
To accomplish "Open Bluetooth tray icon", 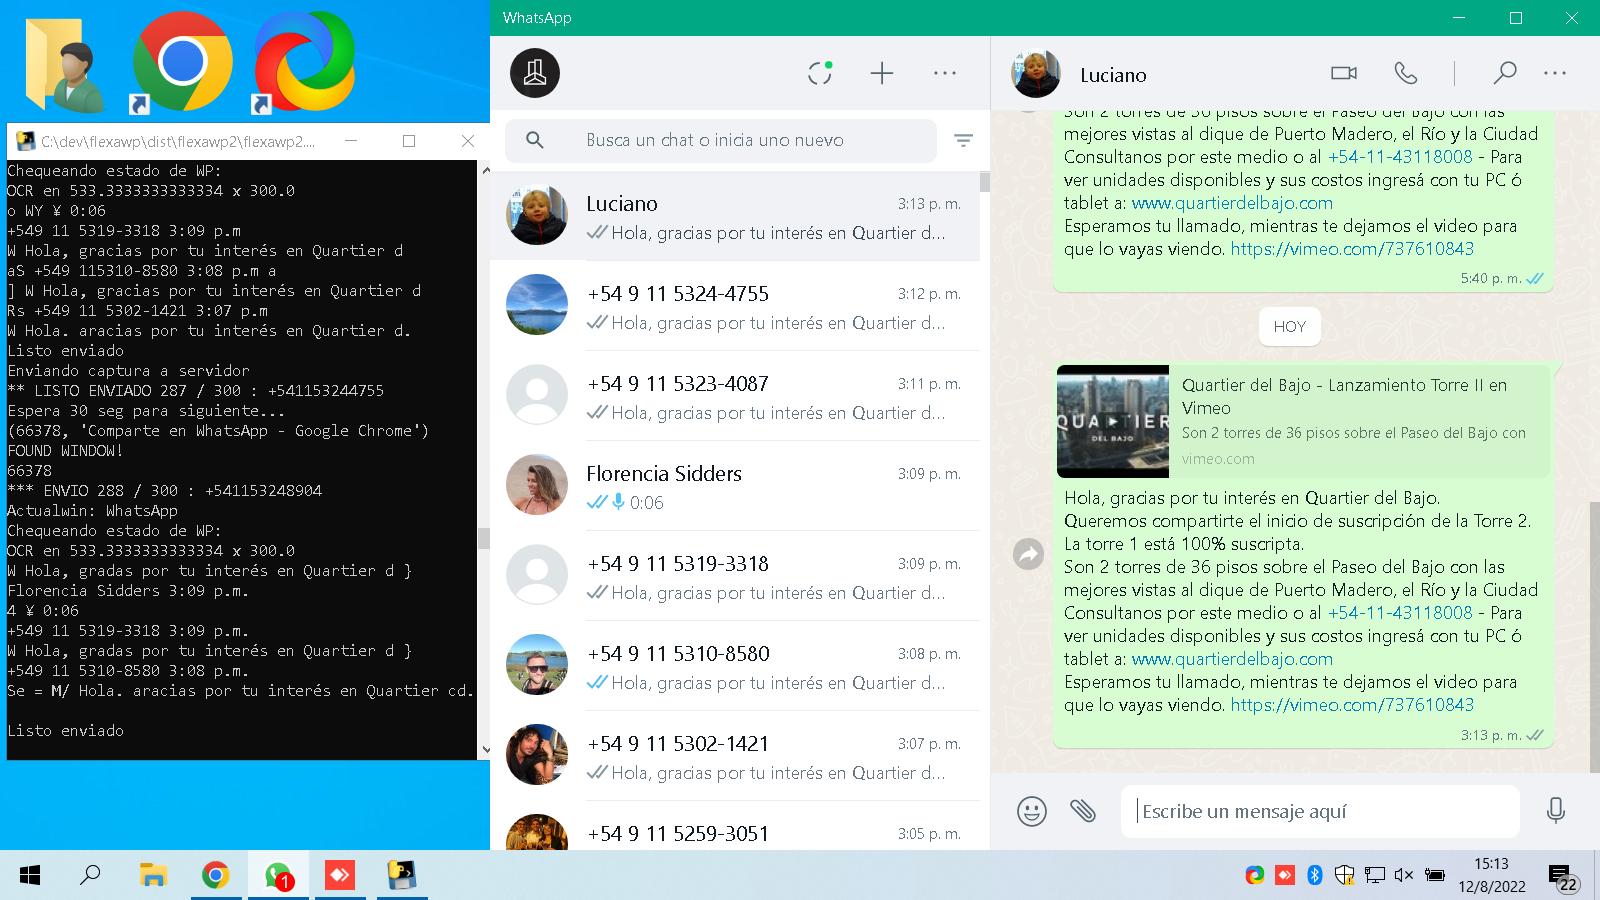I will click(1315, 875).
